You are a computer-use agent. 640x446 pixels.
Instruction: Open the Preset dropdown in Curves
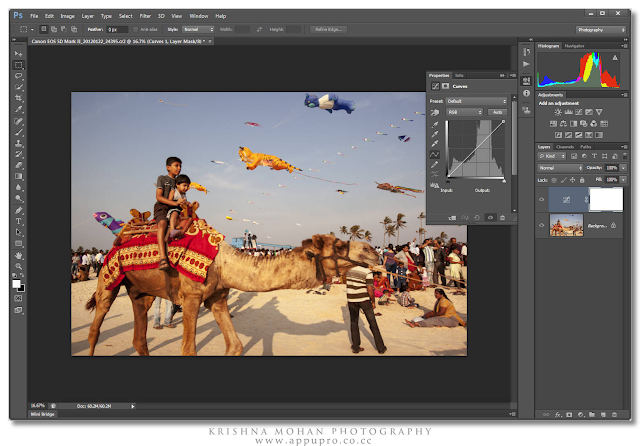point(476,101)
